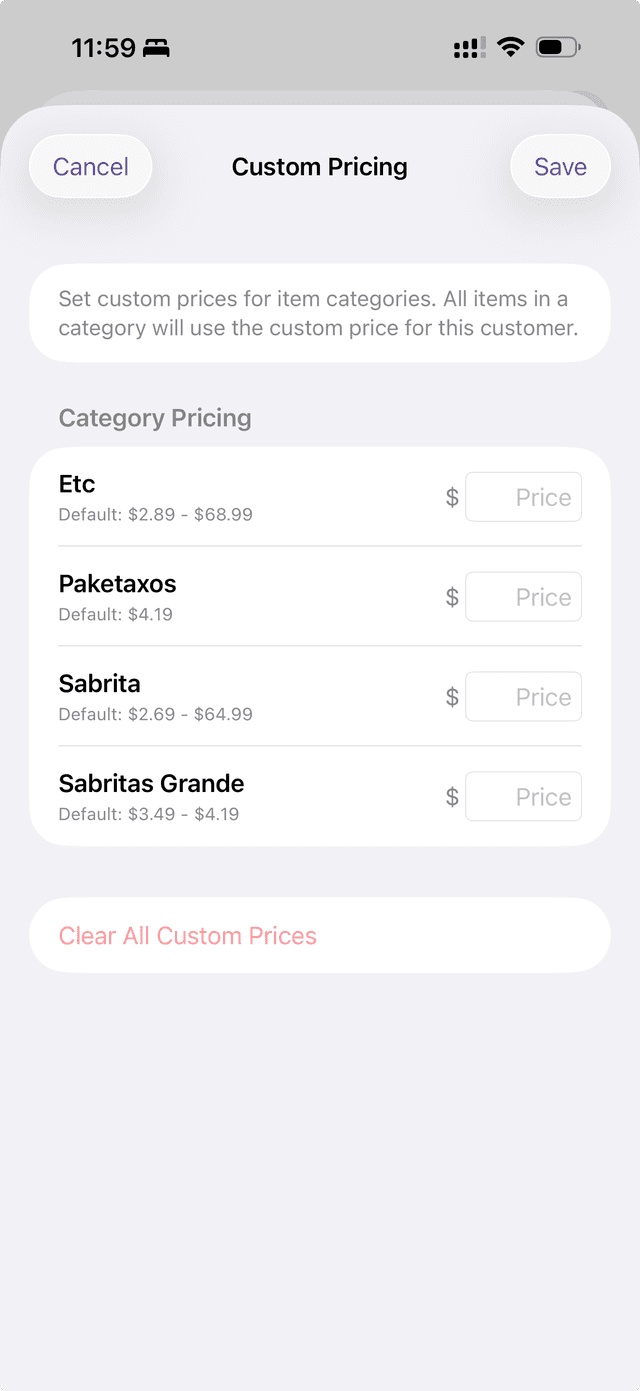
Task: Click the Sabritas Grande category label
Action: tap(151, 784)
